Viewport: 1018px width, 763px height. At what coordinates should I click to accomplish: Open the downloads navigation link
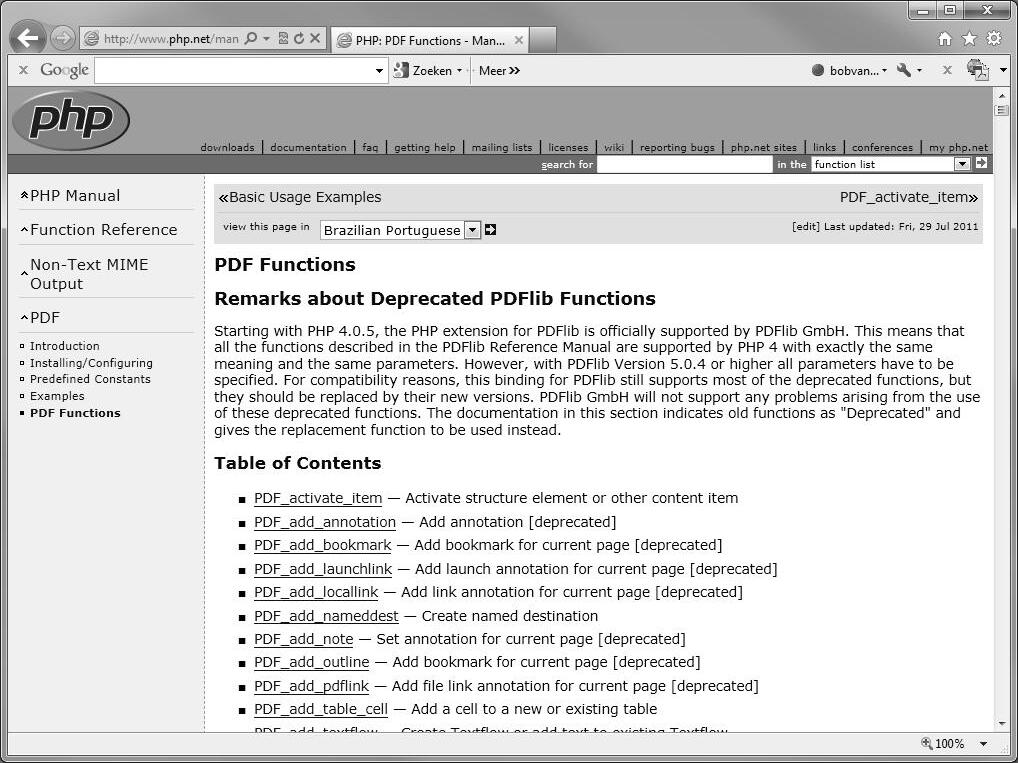click(x=227, y=147)
